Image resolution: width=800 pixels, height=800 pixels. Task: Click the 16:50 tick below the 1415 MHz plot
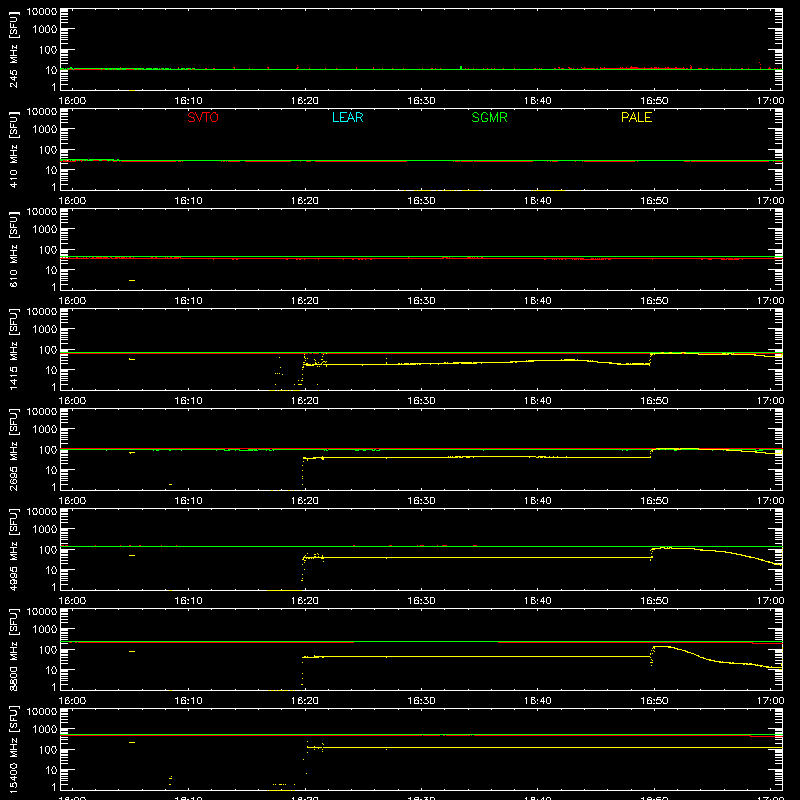pos(654,401)
